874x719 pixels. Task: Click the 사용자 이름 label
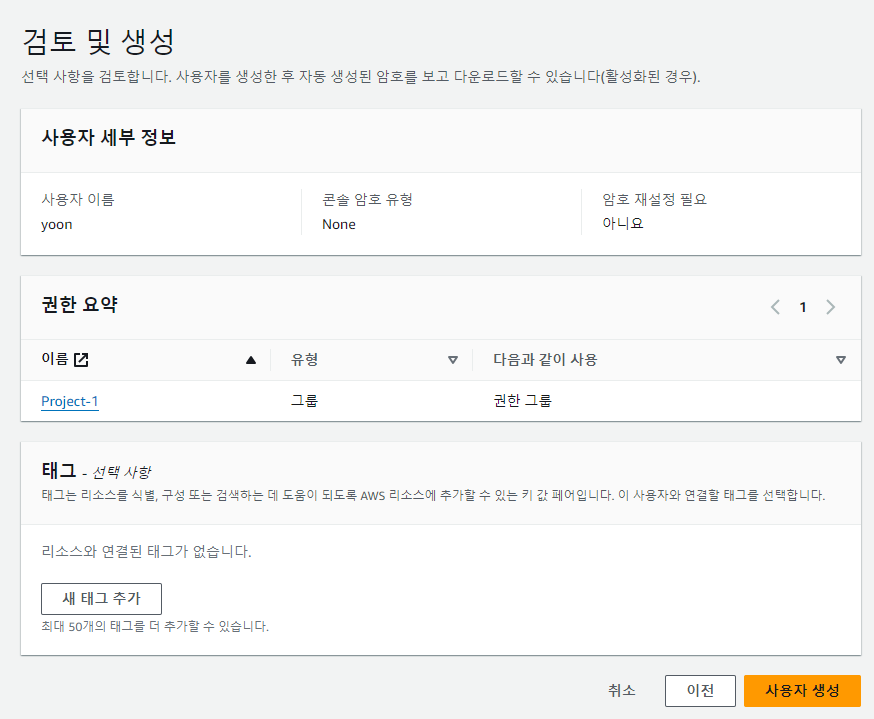point(77,200)
